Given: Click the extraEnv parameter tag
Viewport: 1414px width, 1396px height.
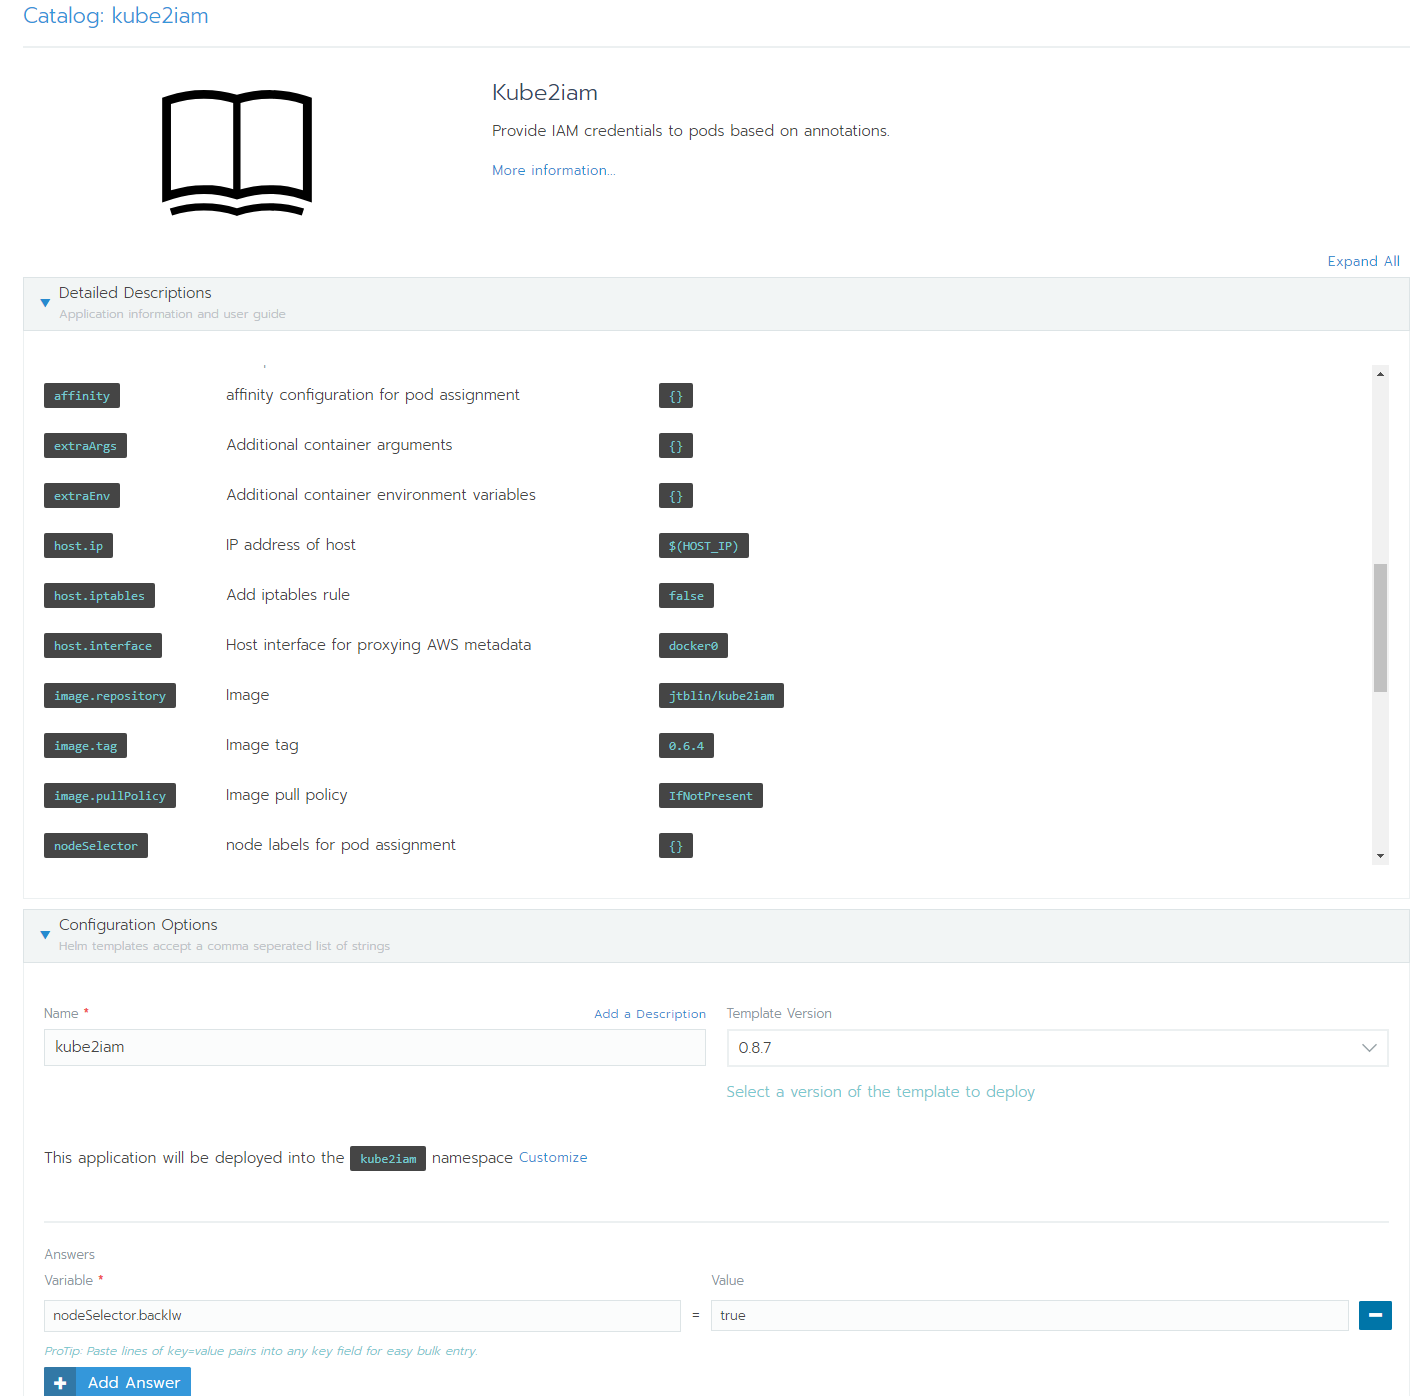Looking at the screenshot, I should click(x=82, y=496).
